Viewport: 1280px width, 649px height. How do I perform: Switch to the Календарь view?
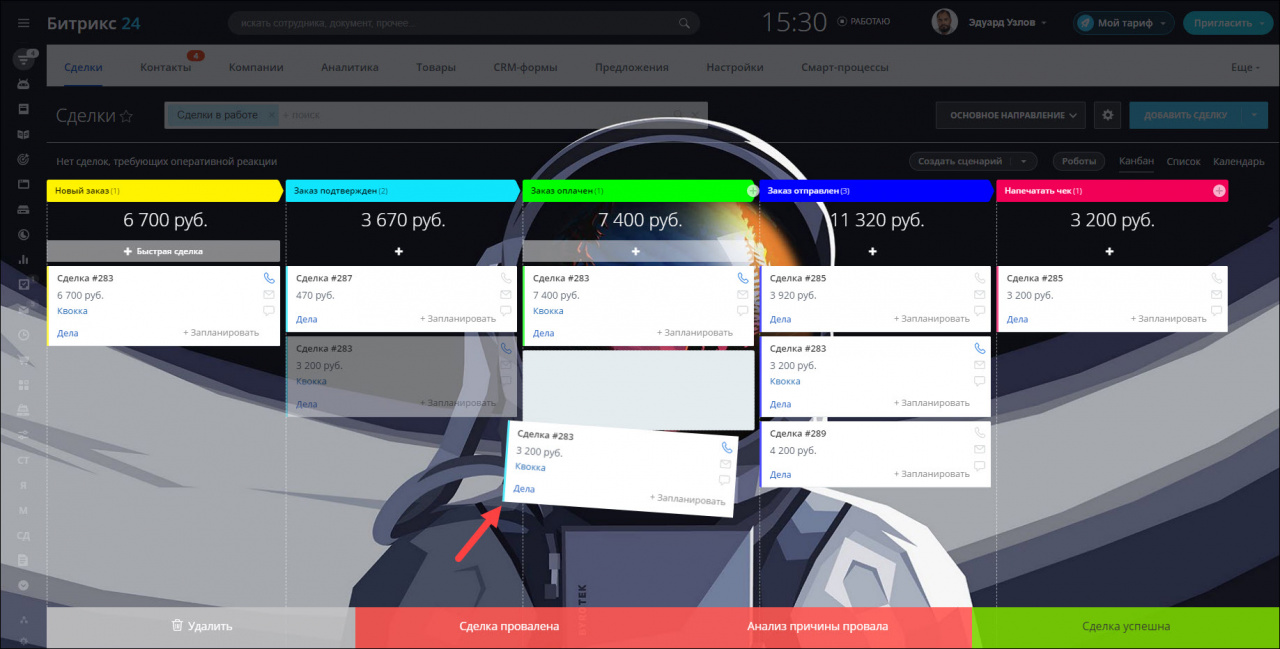[x=1239, y=161]
